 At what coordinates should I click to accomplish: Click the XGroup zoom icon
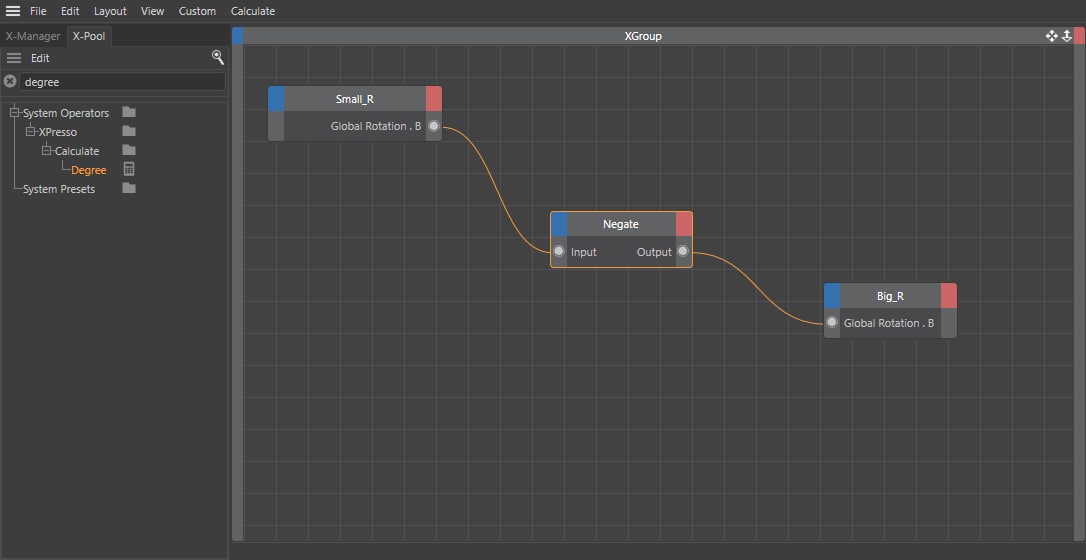(1067, 36)
